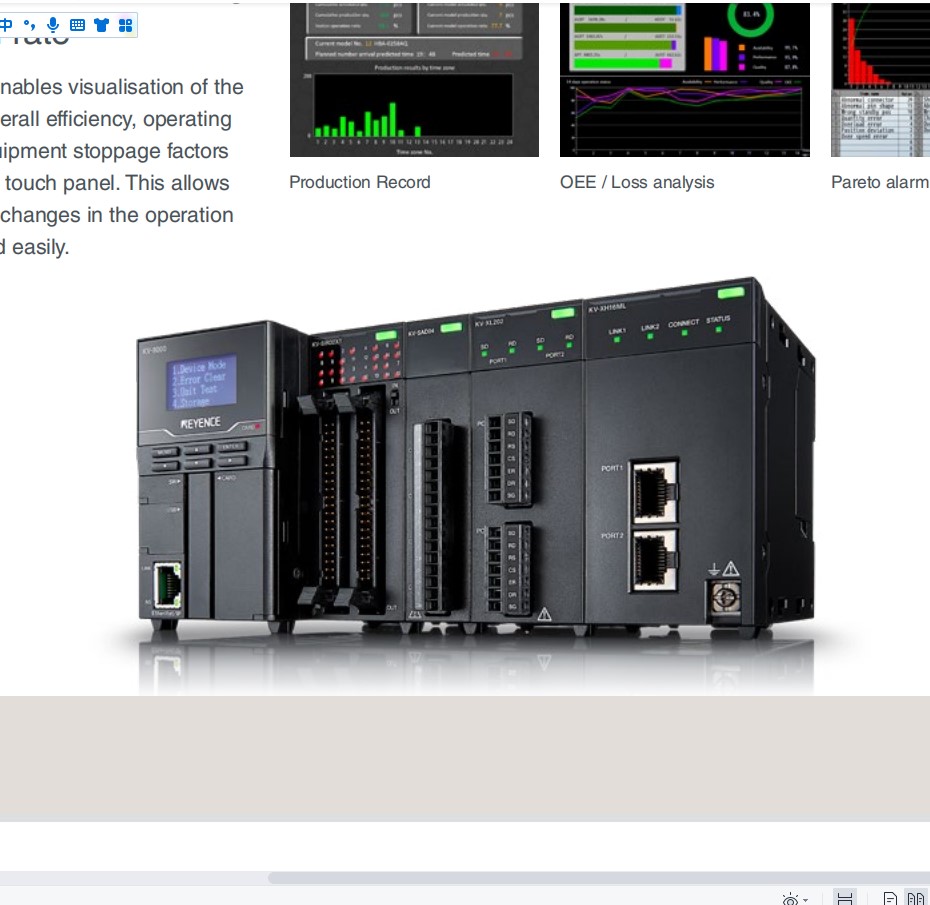The width and height of the screenshot is (930, 905).
Task: Switch punctuation mode in input method bar
Action: pyautogui.click(x=29, y=24)
